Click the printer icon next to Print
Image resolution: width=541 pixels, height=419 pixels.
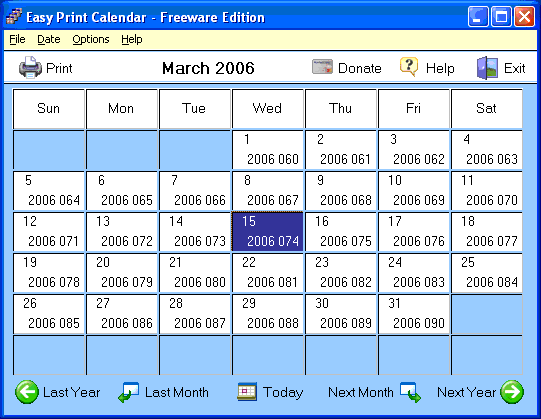coord(30,68)
